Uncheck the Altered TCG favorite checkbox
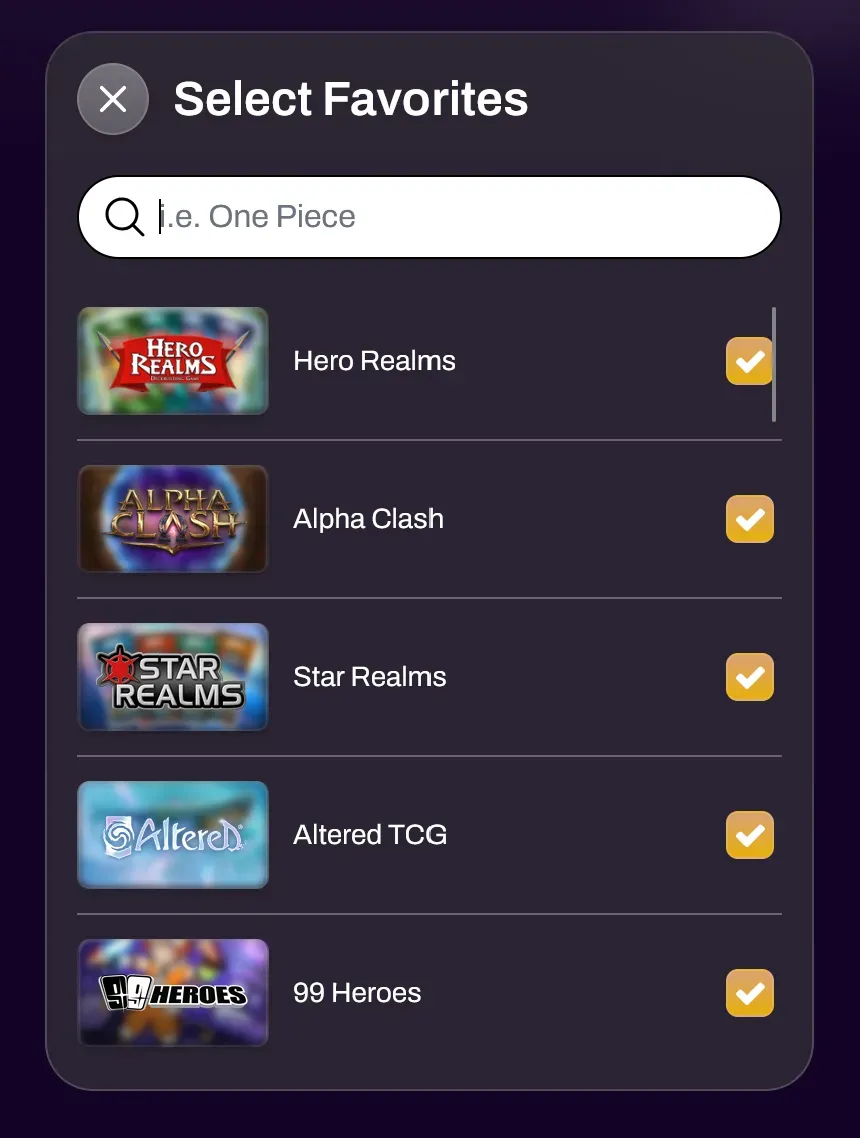Viewport: 860px width, 1138px height. click(x=749, y=835)
